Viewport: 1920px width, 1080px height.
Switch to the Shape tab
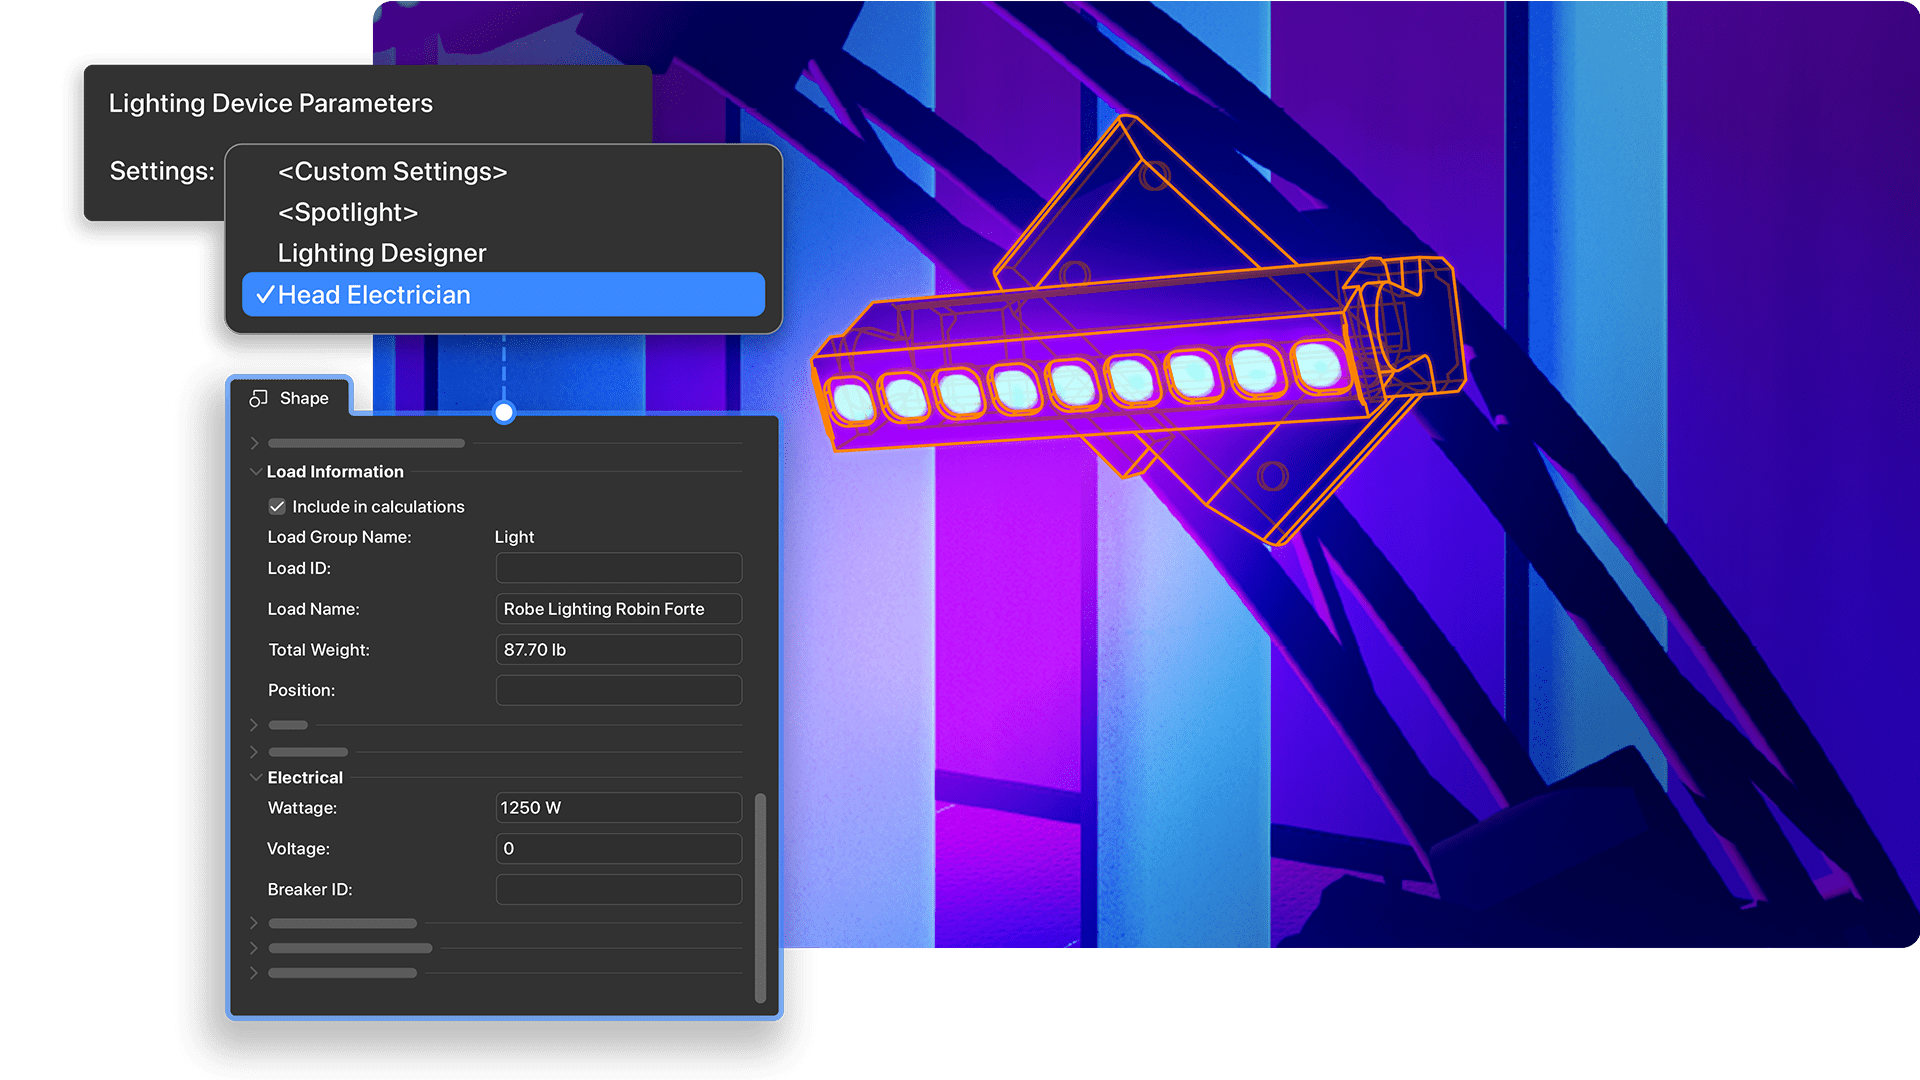click(290, 398)
